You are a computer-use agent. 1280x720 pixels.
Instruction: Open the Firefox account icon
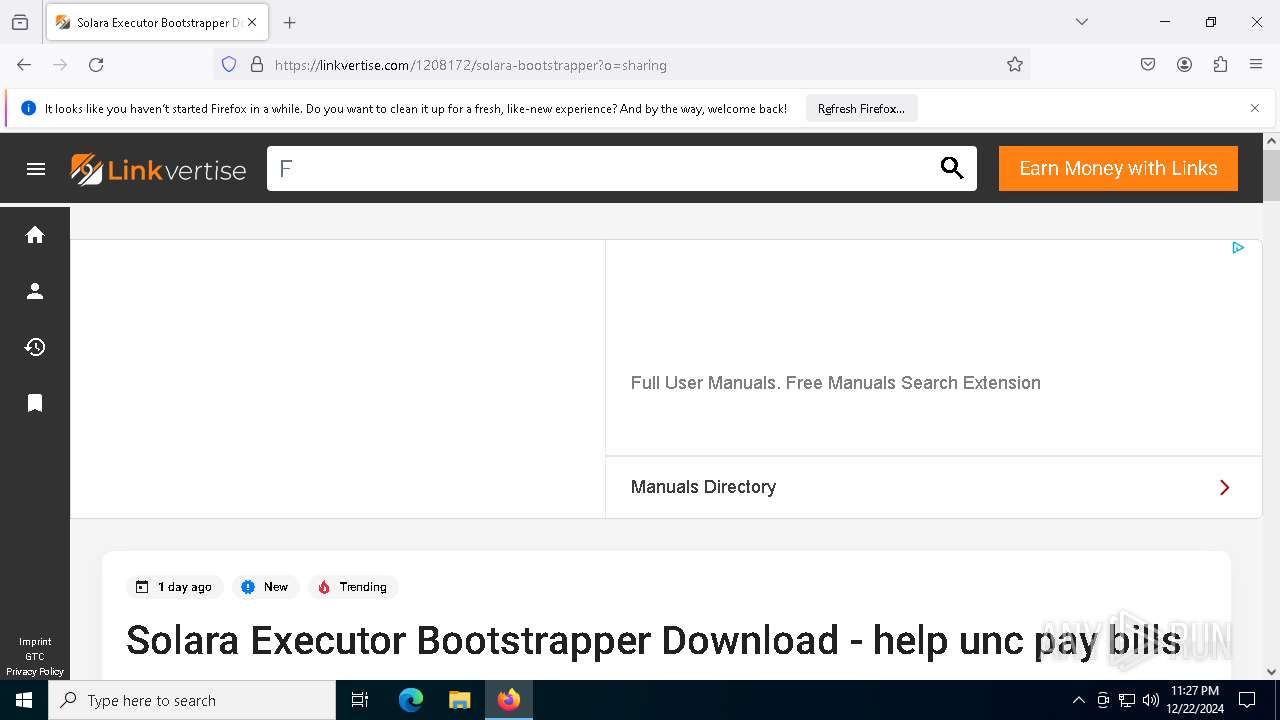click(x=1184, y=65)
